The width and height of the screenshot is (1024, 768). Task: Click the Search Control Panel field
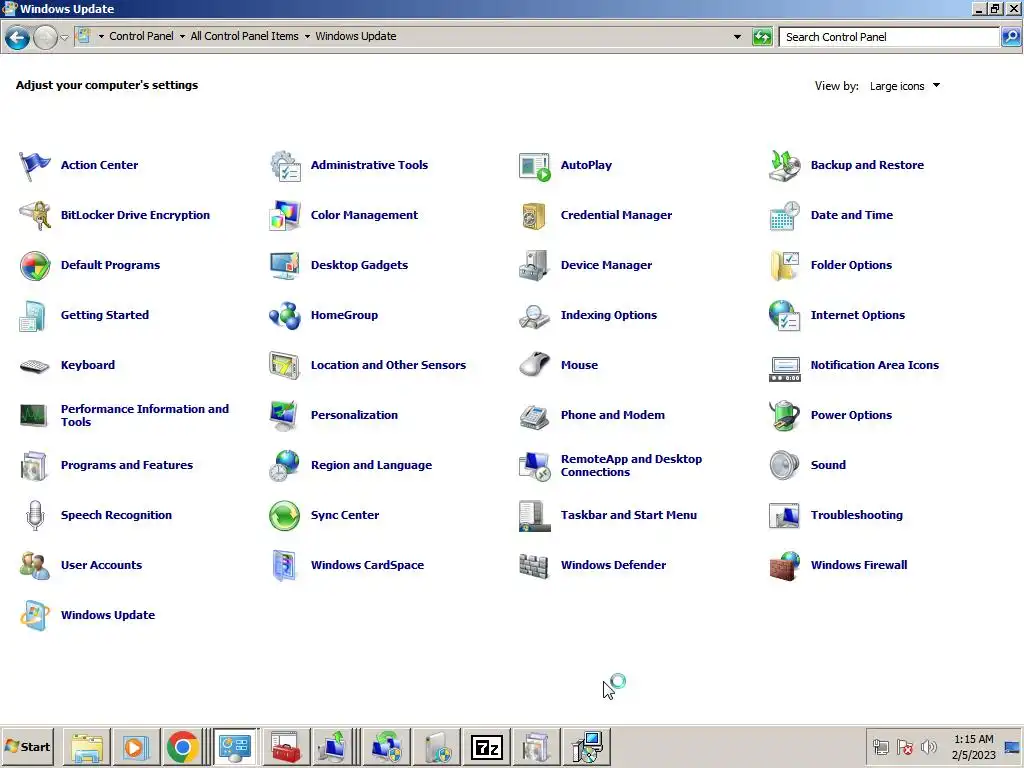(x=889, y=37)
